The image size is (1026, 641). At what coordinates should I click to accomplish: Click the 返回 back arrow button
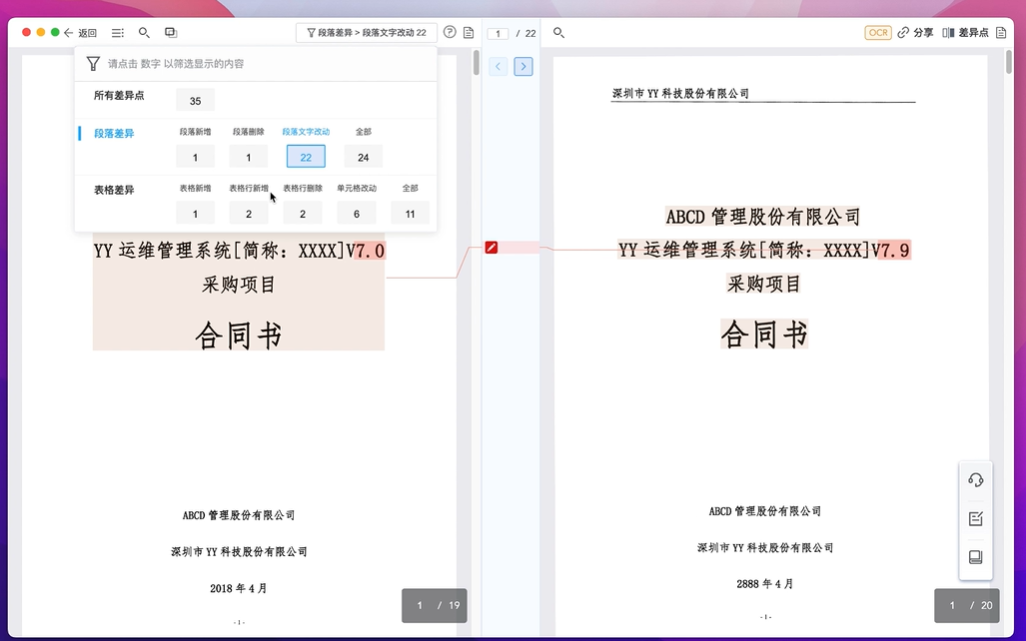click(80, 33)
